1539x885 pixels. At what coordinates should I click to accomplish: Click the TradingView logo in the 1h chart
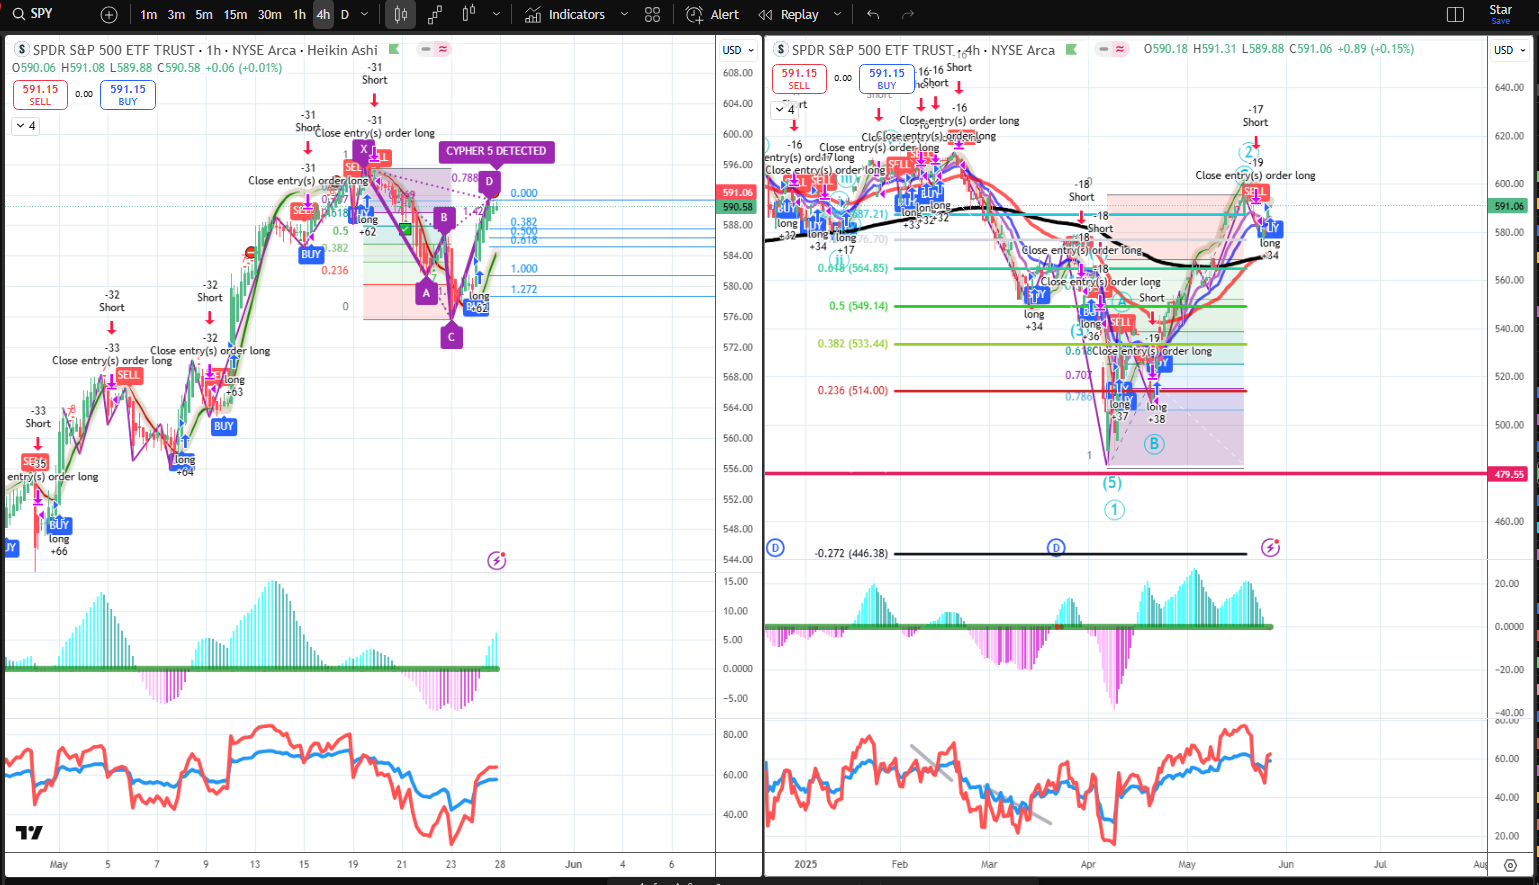point(29,833)
